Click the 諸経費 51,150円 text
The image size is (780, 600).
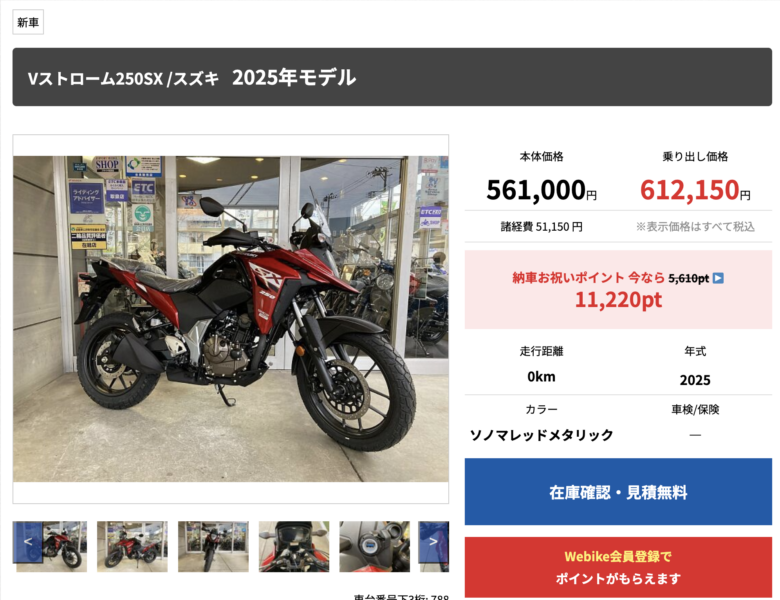tap(541, 227)
